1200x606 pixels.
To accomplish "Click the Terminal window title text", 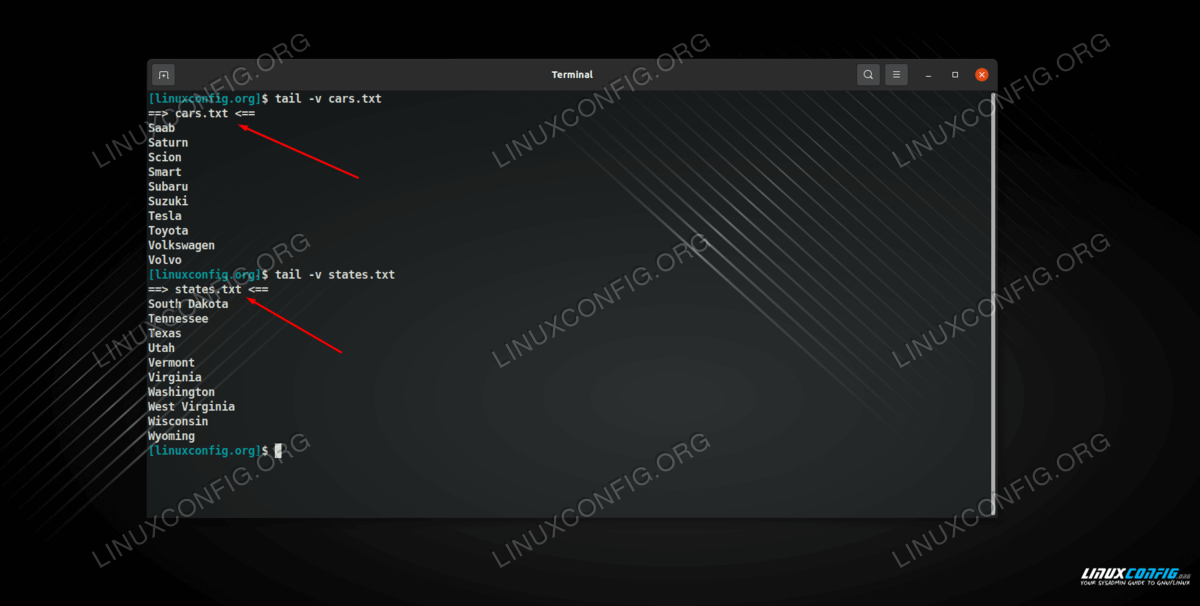I will coord(572,75).
